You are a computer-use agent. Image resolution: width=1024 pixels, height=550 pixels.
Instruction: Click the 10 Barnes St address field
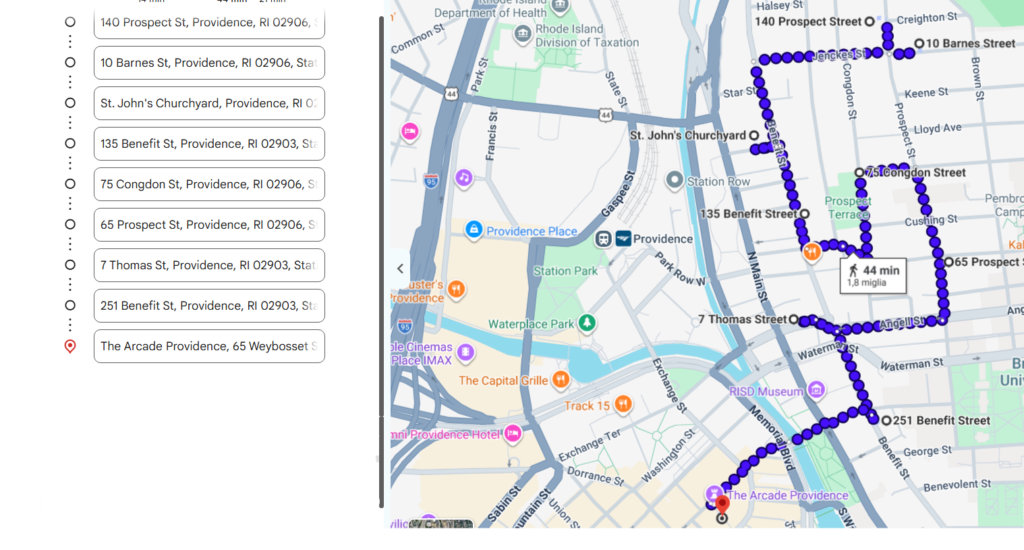tap(209, 63)
